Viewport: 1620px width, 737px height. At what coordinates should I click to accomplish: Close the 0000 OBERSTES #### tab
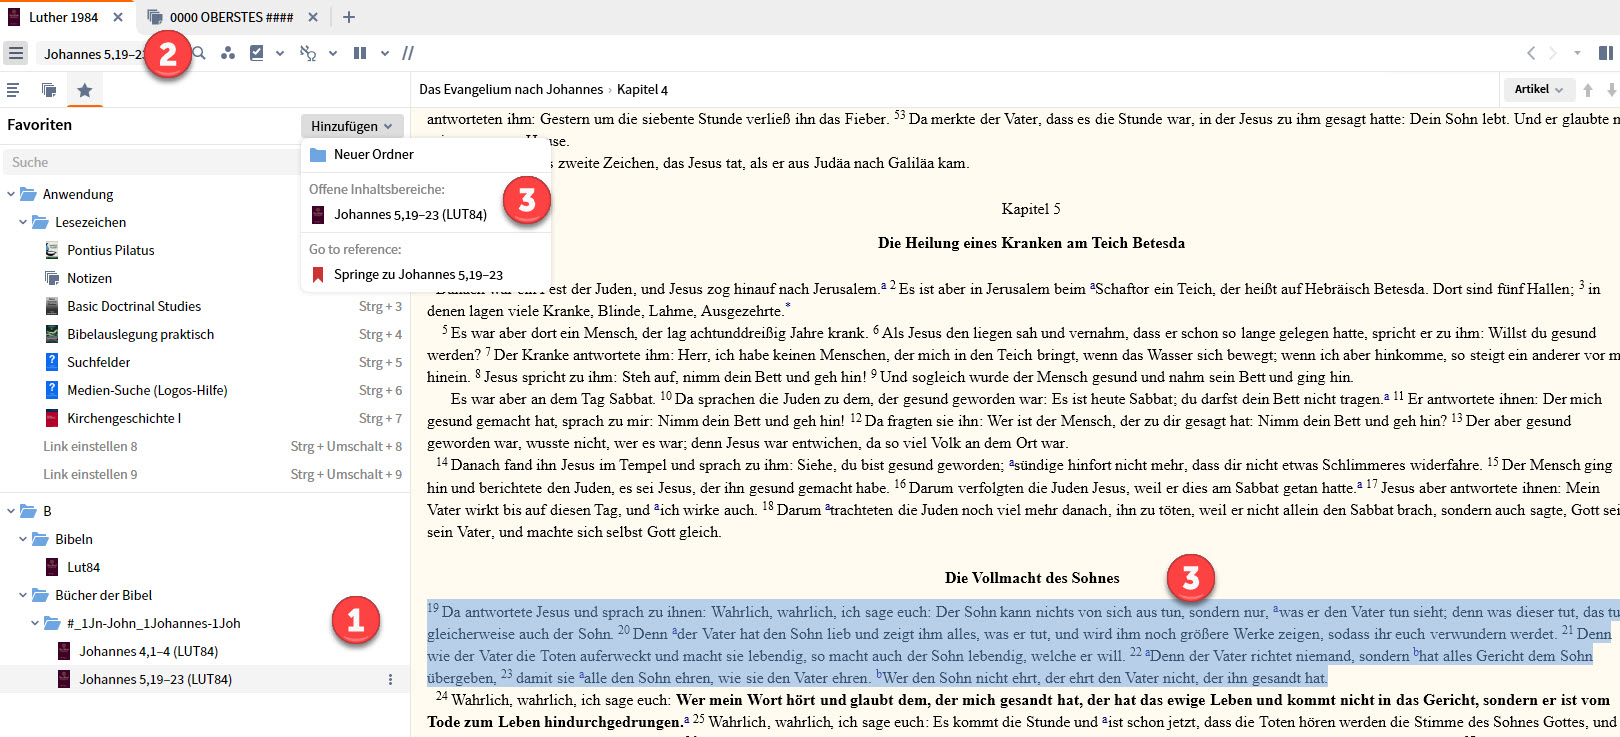[313, 17]
